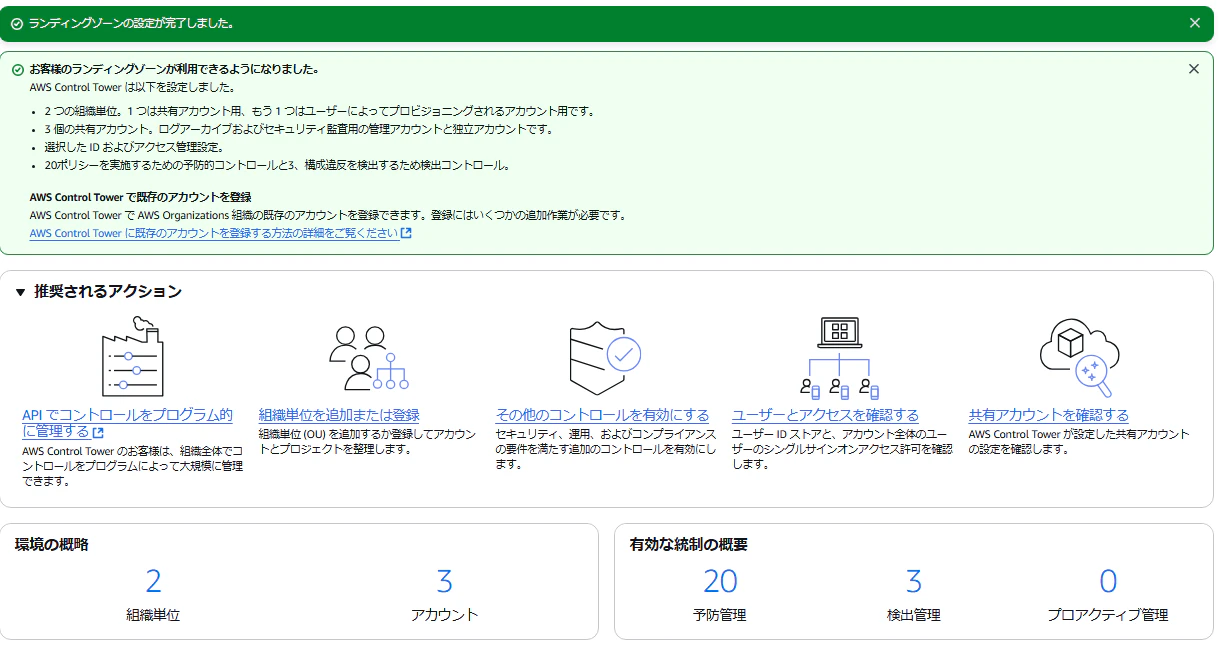
Task: Click the 組織単位 label under count
Action: [x=153, y=615]
